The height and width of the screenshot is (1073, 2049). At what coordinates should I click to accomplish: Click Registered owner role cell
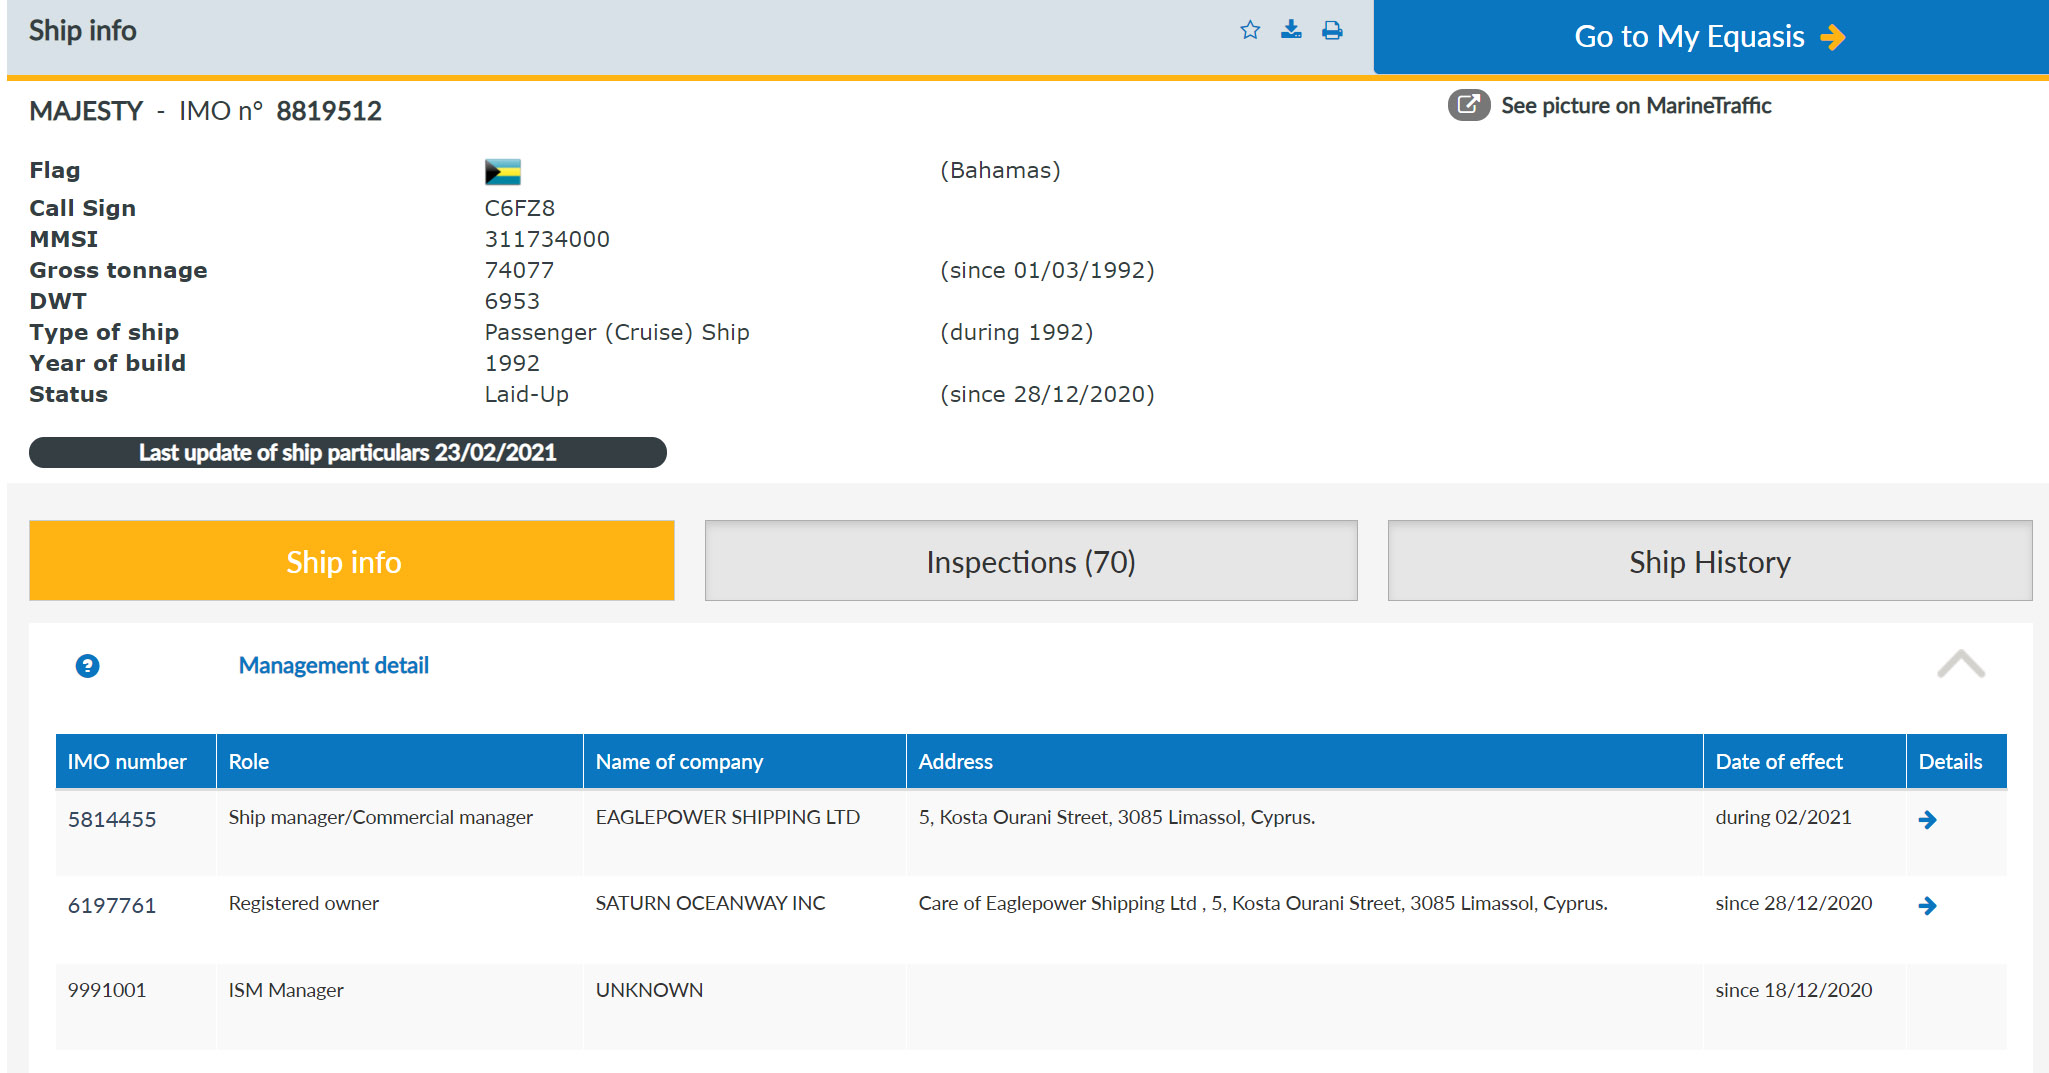point(304,903)
